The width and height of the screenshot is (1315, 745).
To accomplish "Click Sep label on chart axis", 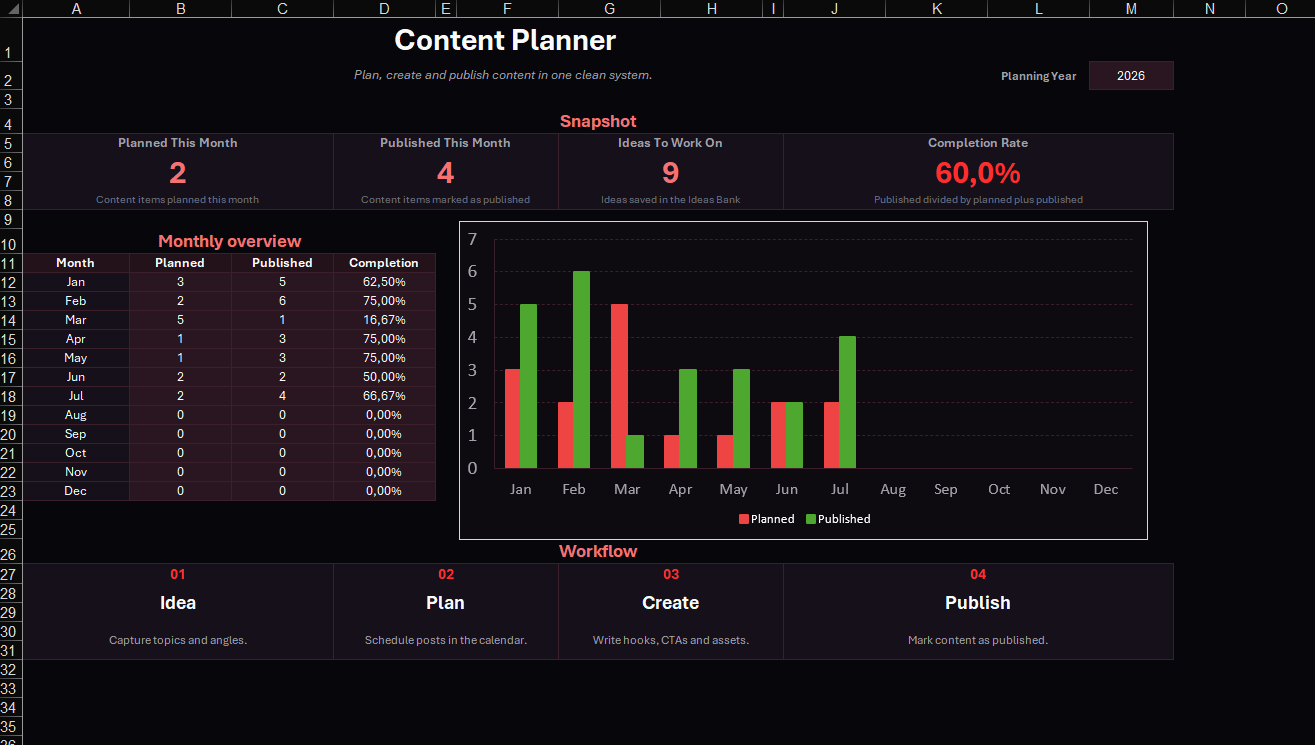I will (x=946, y=489).
